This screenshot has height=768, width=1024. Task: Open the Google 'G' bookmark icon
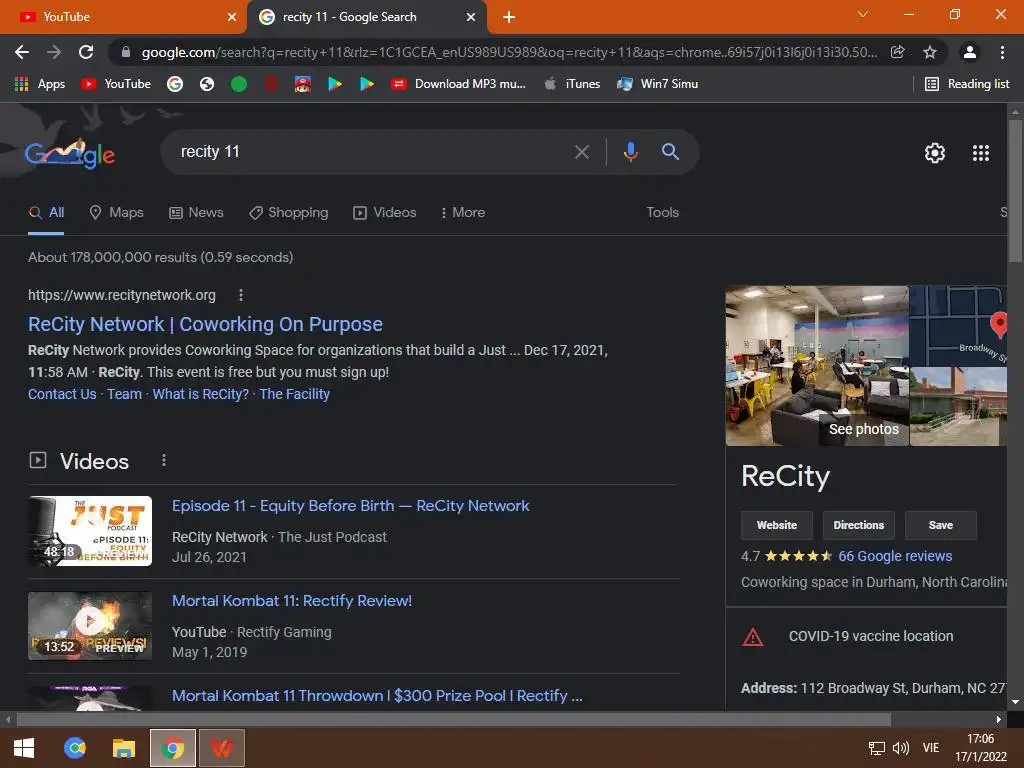174,84
